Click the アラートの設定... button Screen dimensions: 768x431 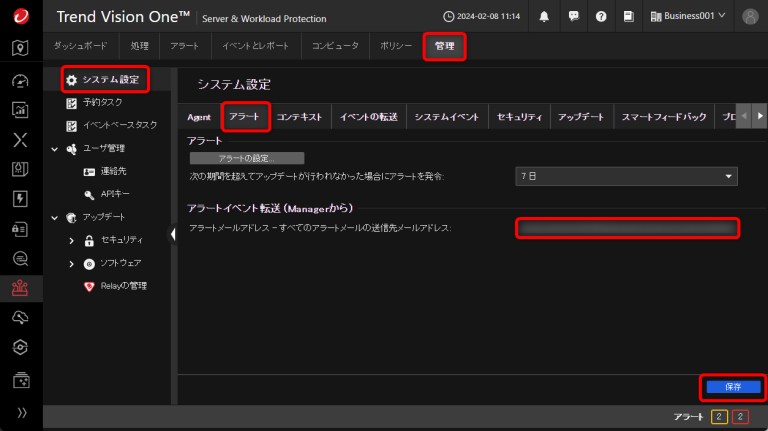[x=247, y=158]
